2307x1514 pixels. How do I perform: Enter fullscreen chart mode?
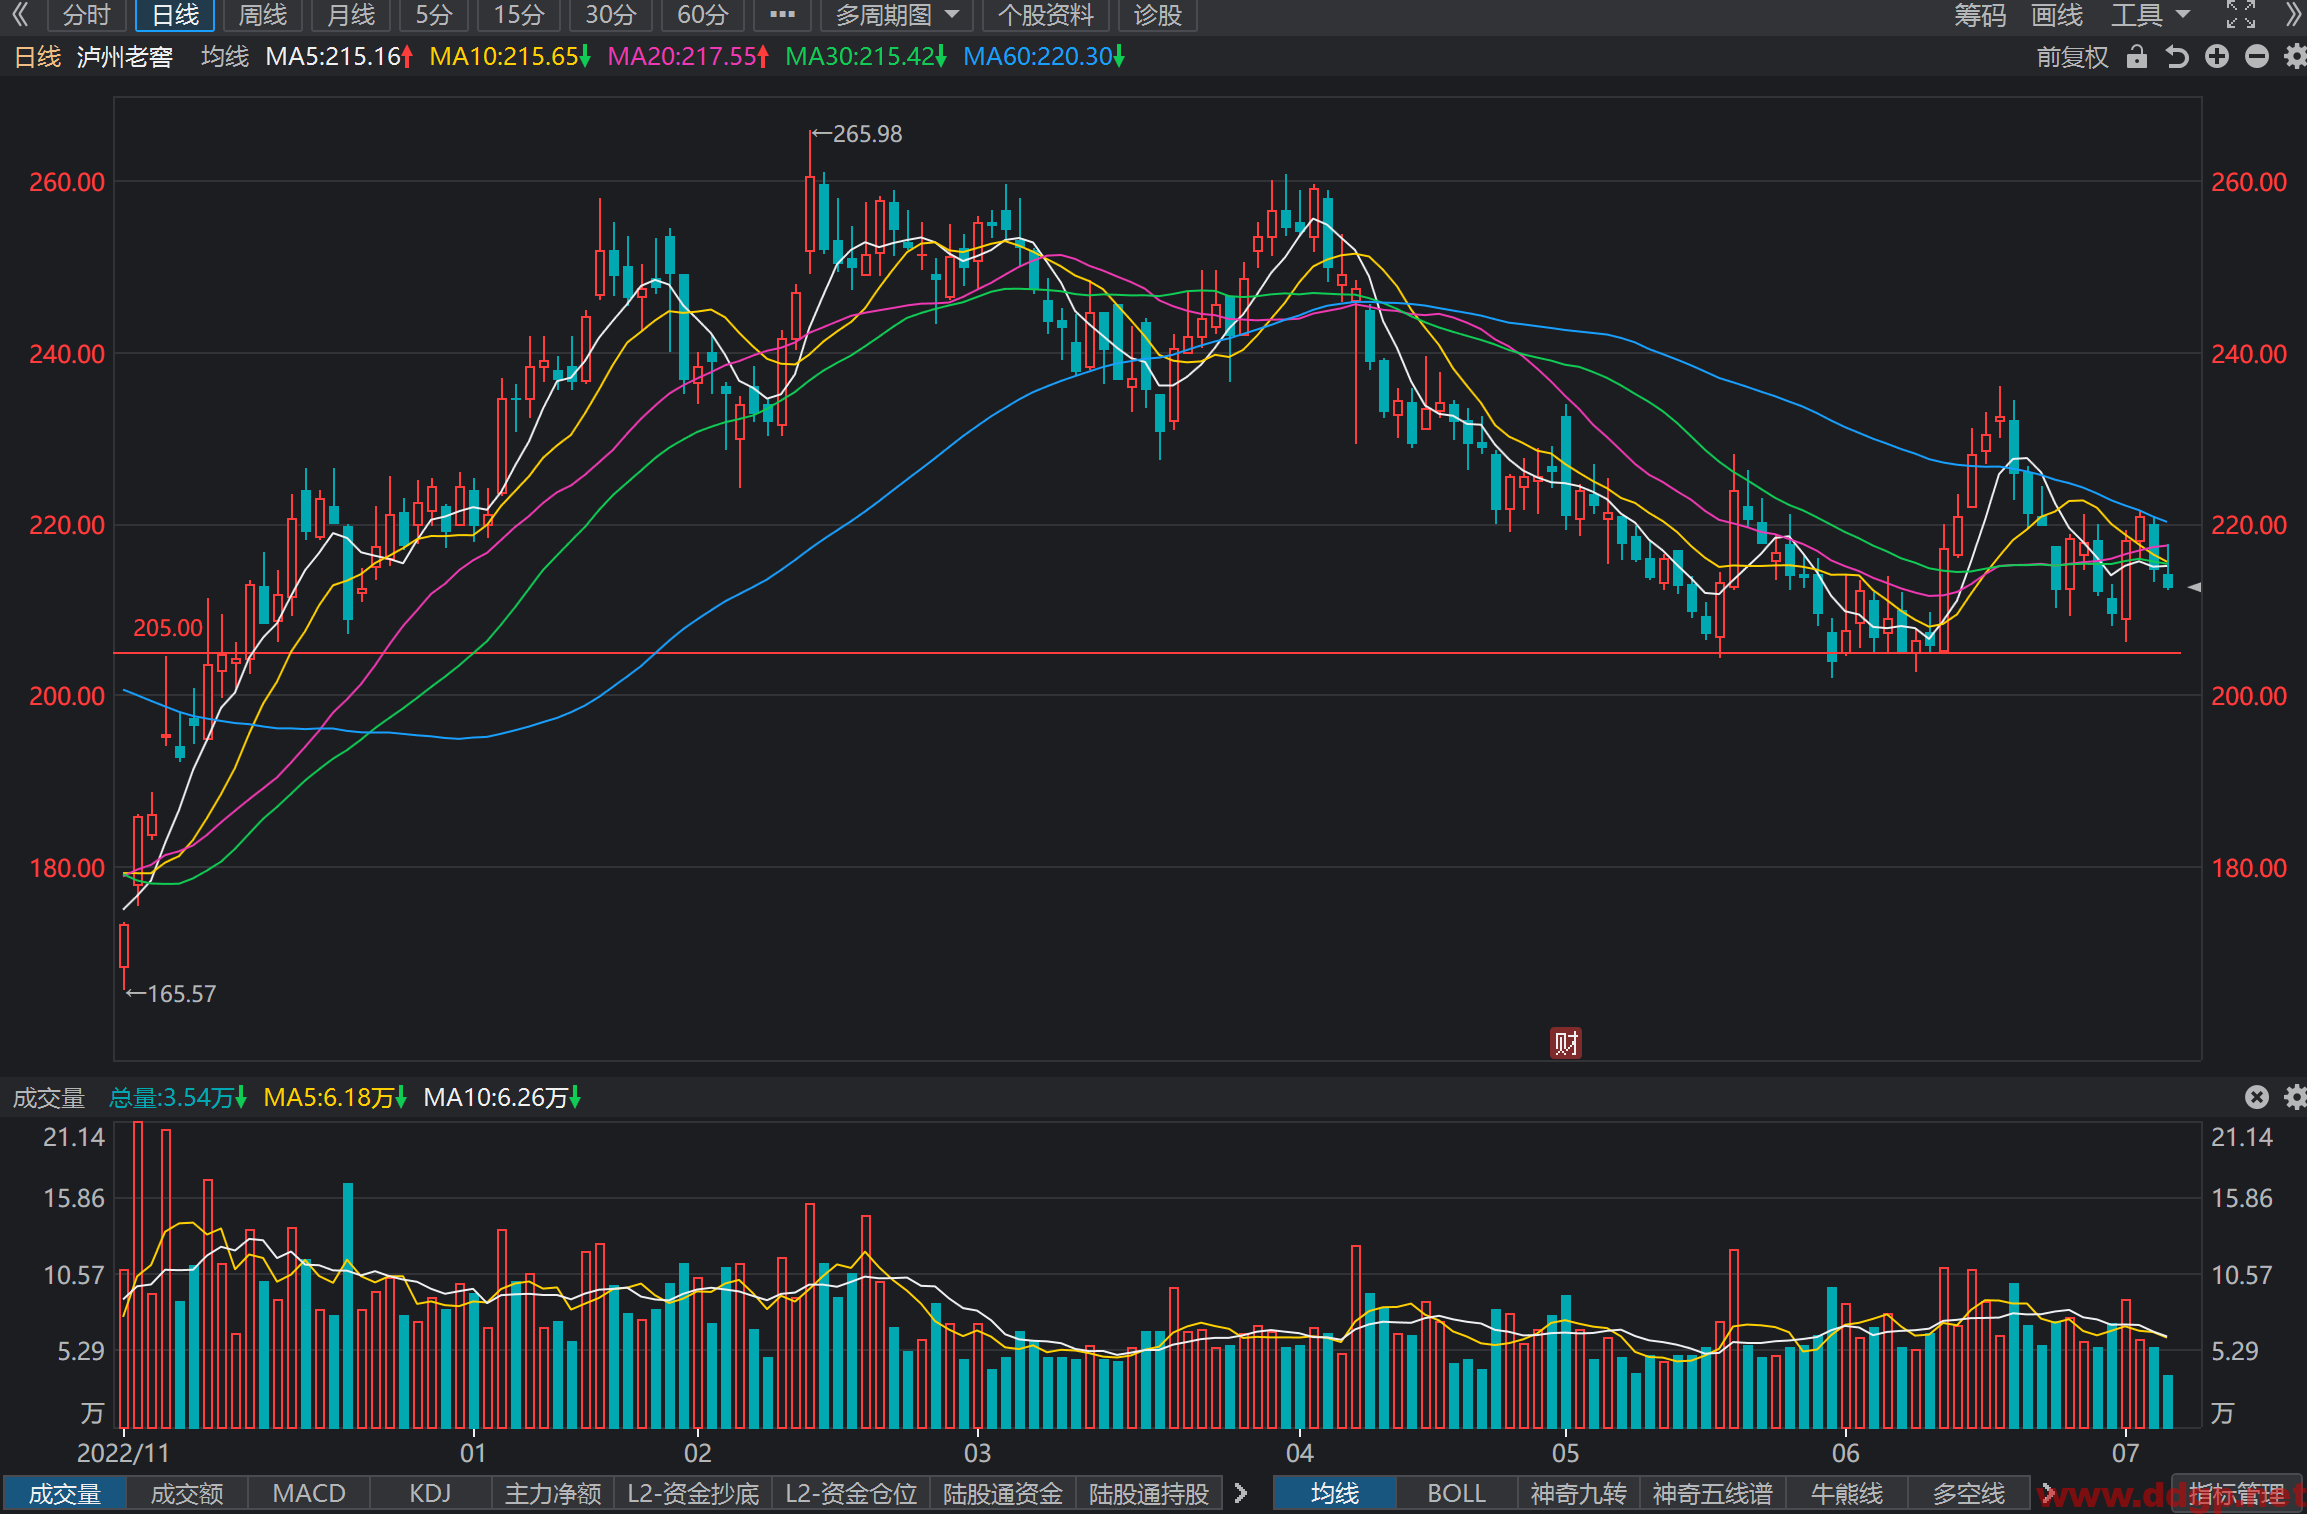point(2241,14)
